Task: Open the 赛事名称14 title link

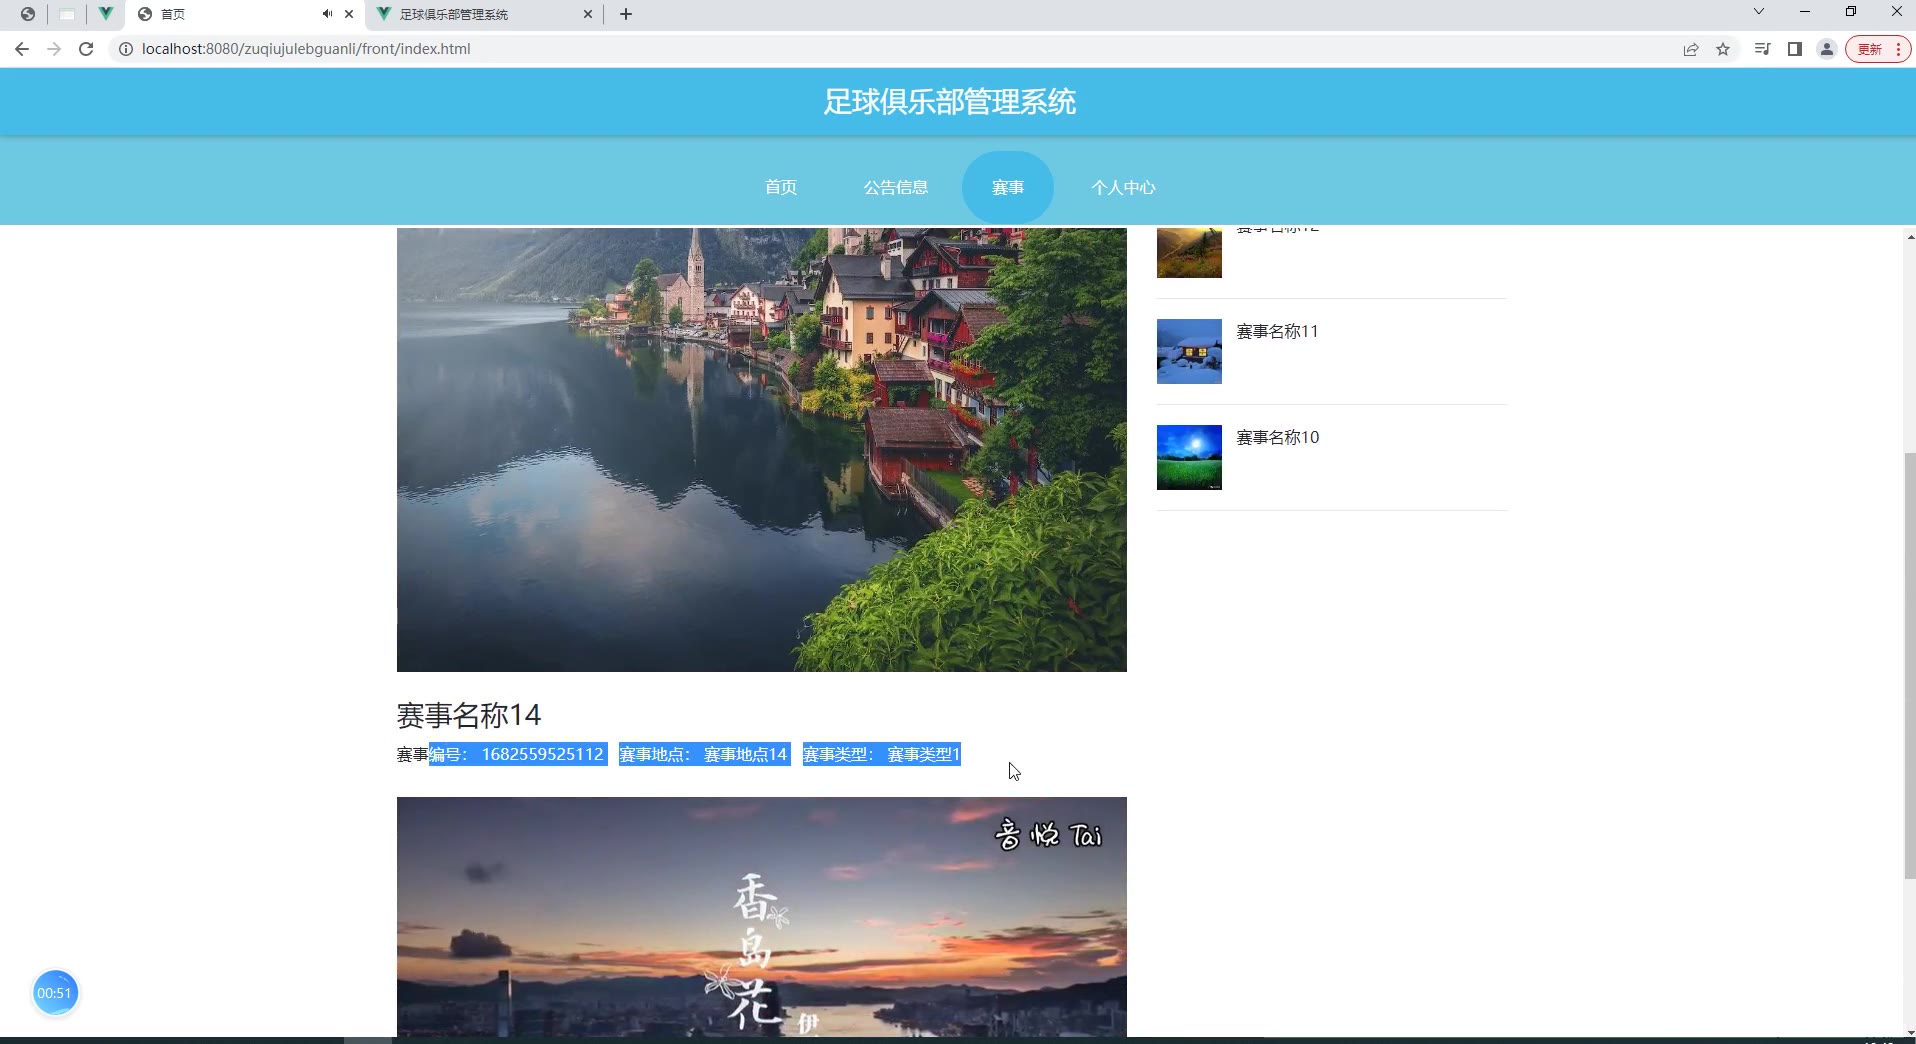Action: click(x=469, y=715)
